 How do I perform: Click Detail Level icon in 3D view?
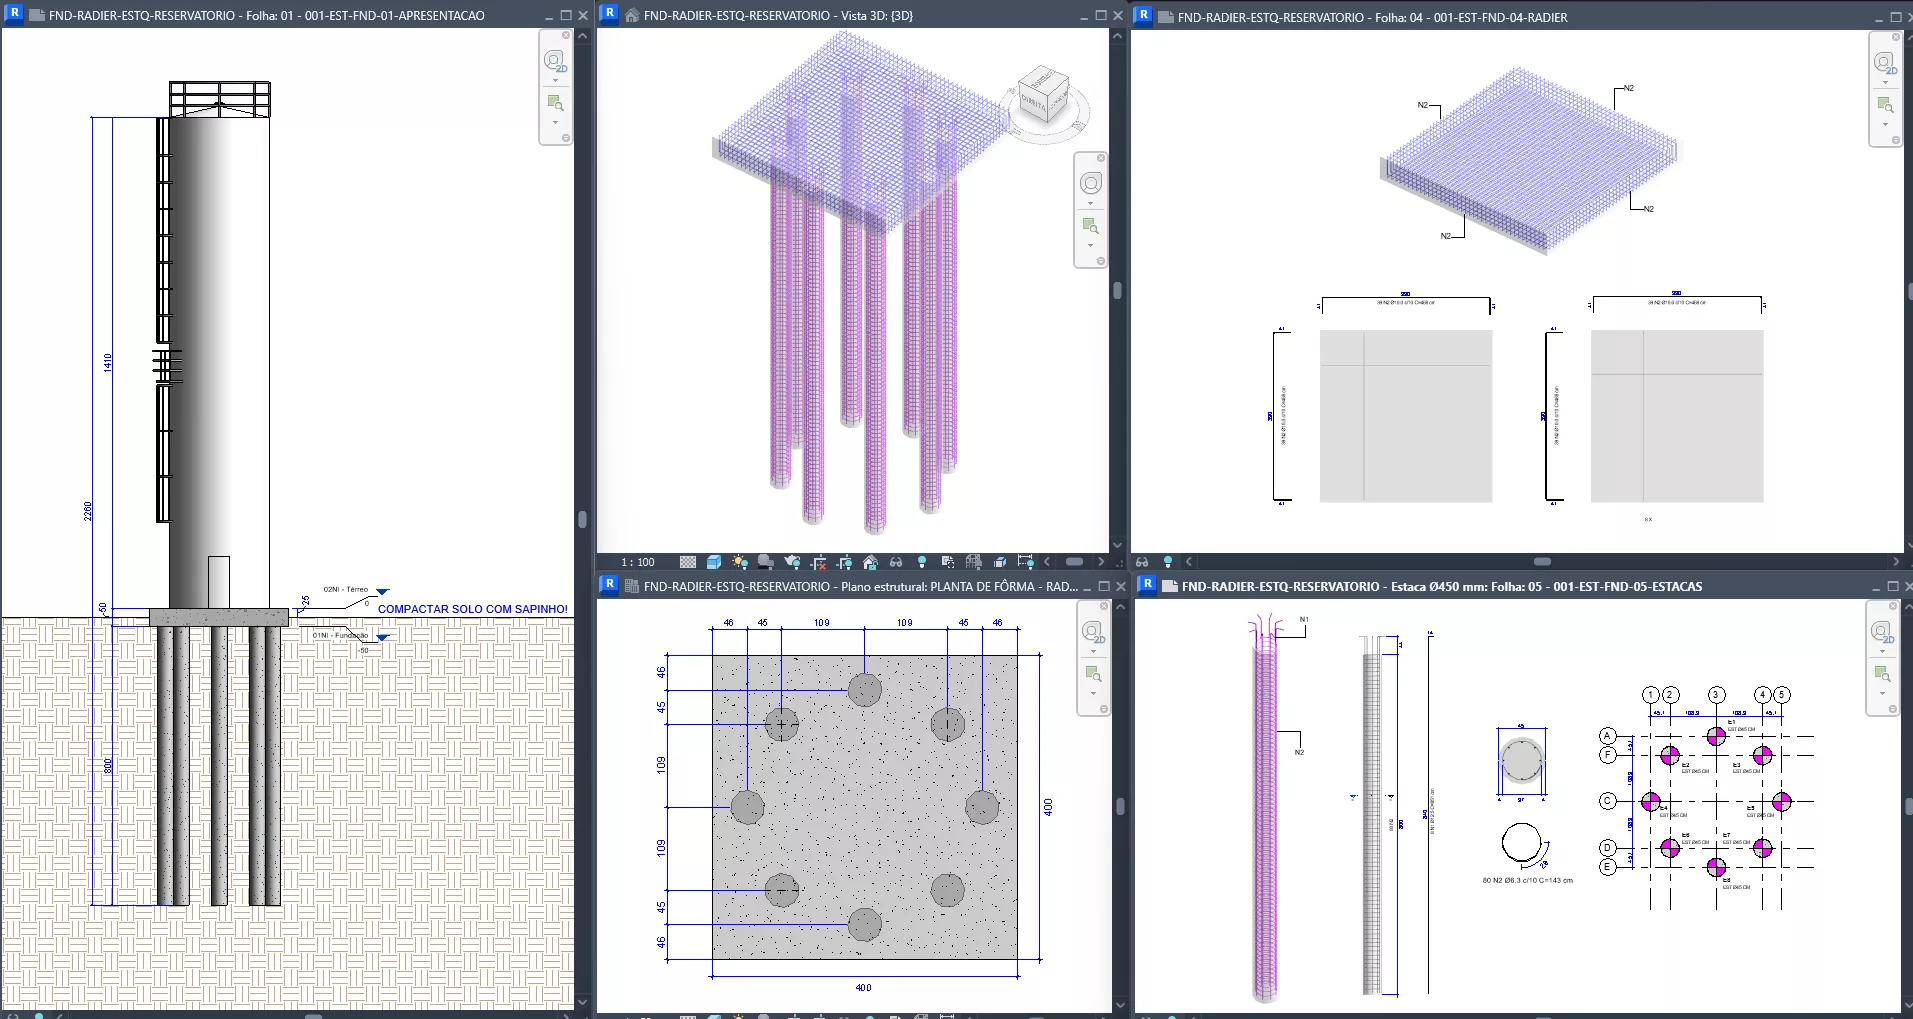(688, 562)
